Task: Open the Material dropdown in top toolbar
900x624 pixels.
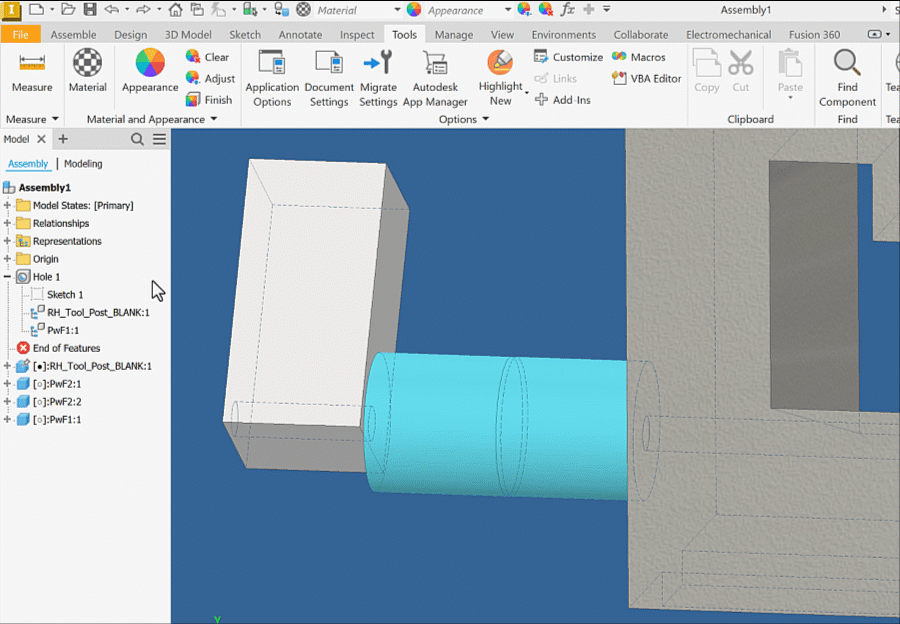Action: pos(397,10)
